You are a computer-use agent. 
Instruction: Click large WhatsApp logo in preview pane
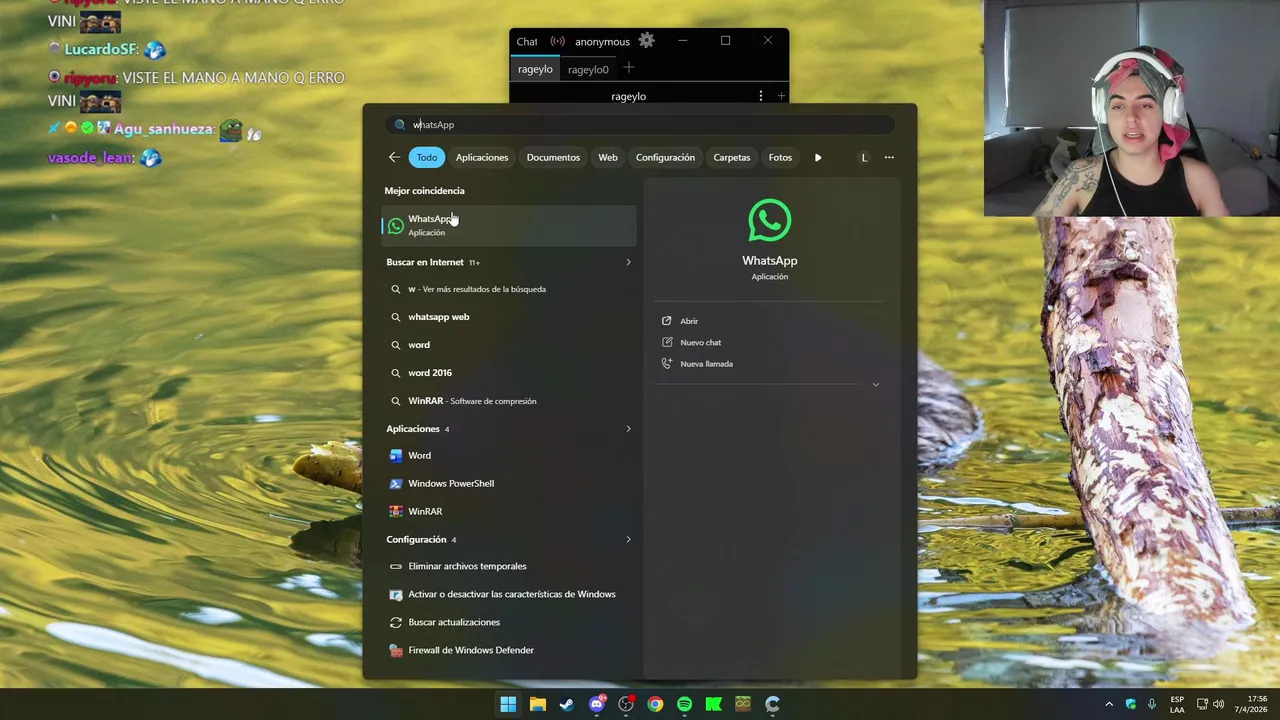coord(770,221)
